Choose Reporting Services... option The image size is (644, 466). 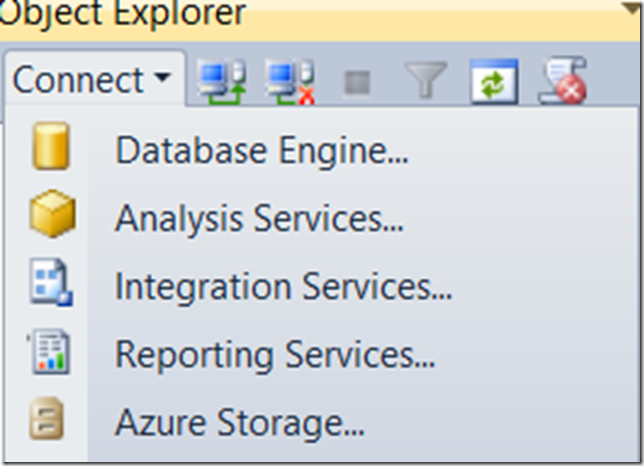pyautogui.click(x=275, y=355)
